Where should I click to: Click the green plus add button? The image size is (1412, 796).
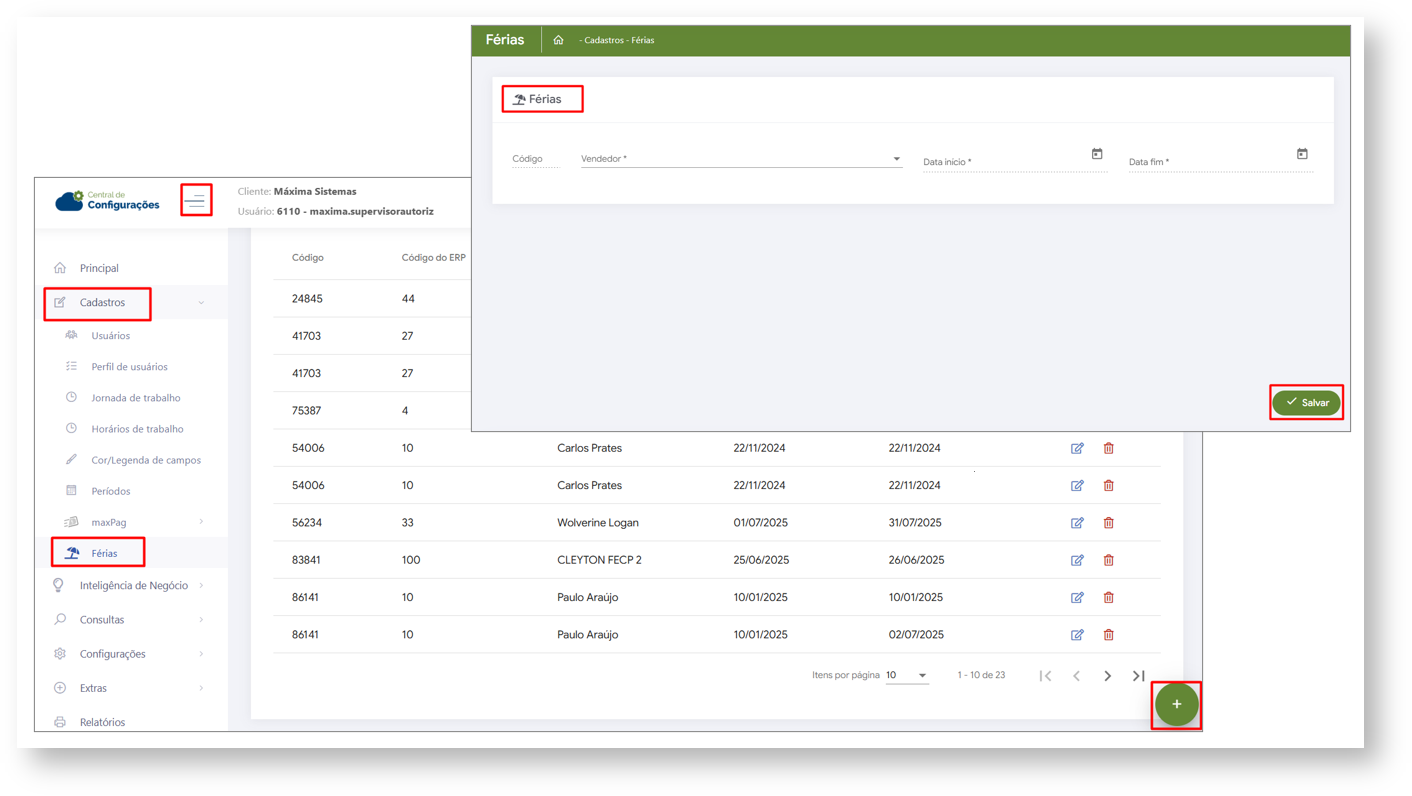click(1176, 705)
